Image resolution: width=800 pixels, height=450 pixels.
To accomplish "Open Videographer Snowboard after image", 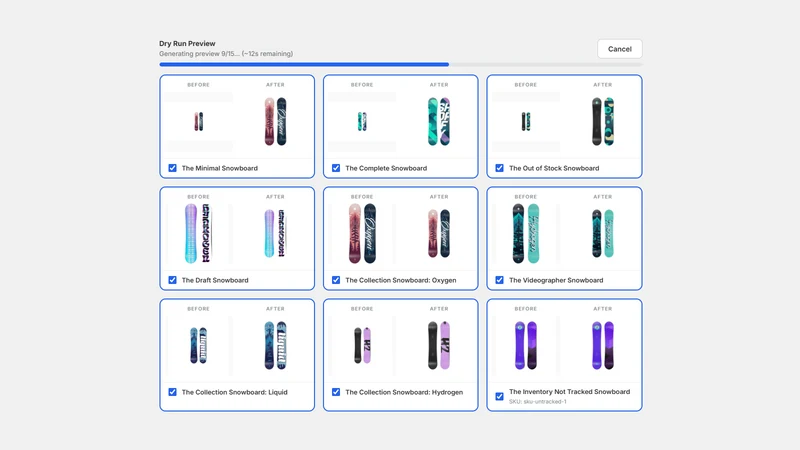I will [603, 234].
